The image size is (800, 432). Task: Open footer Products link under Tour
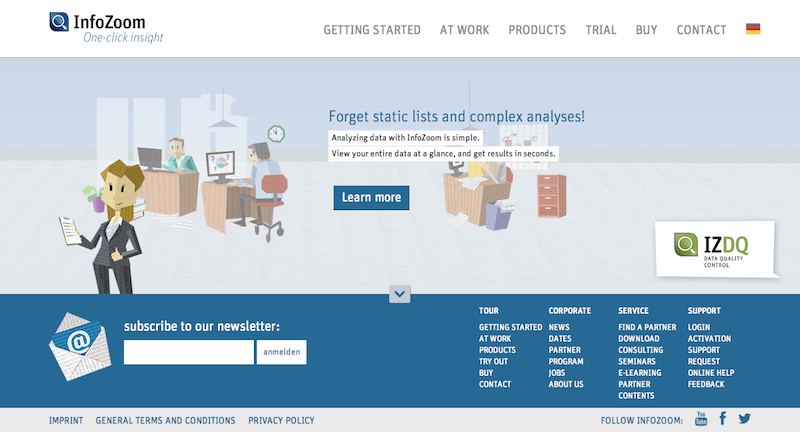pyautogui.click(x=497, y=350)
